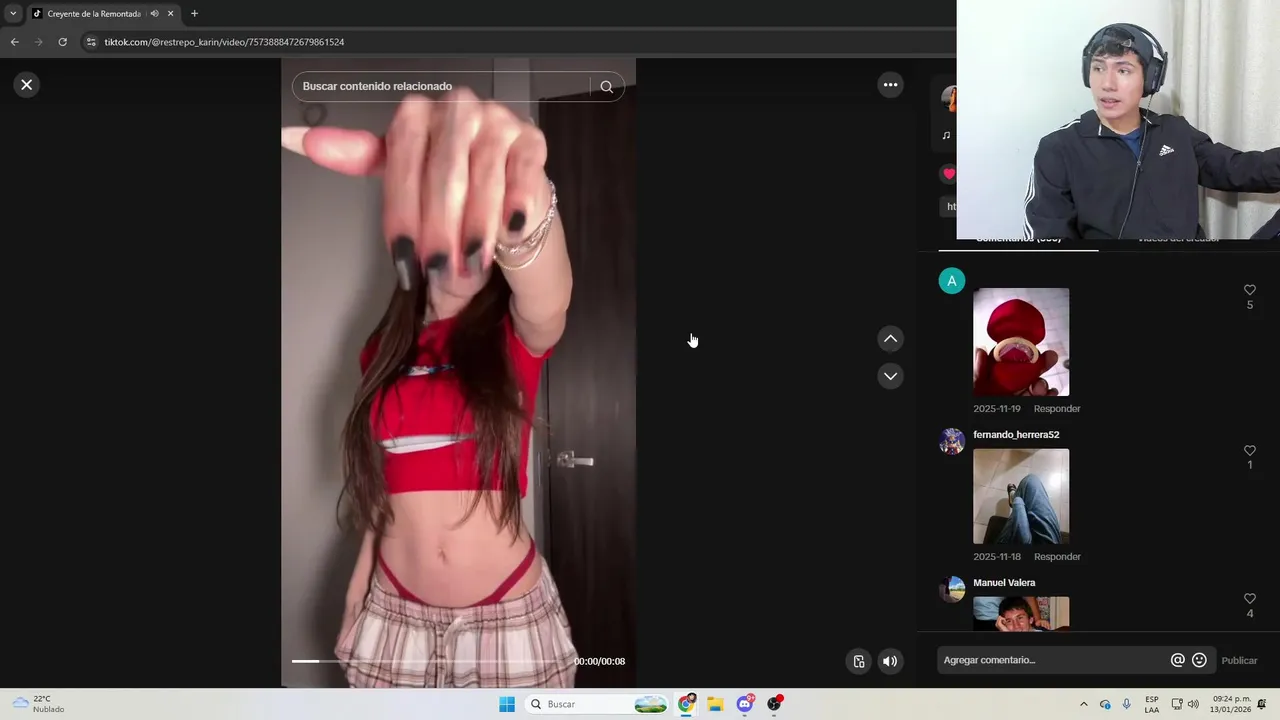Click the Publicar button
Viewport: 1280px width, 720px height.
pos(1239,660)
